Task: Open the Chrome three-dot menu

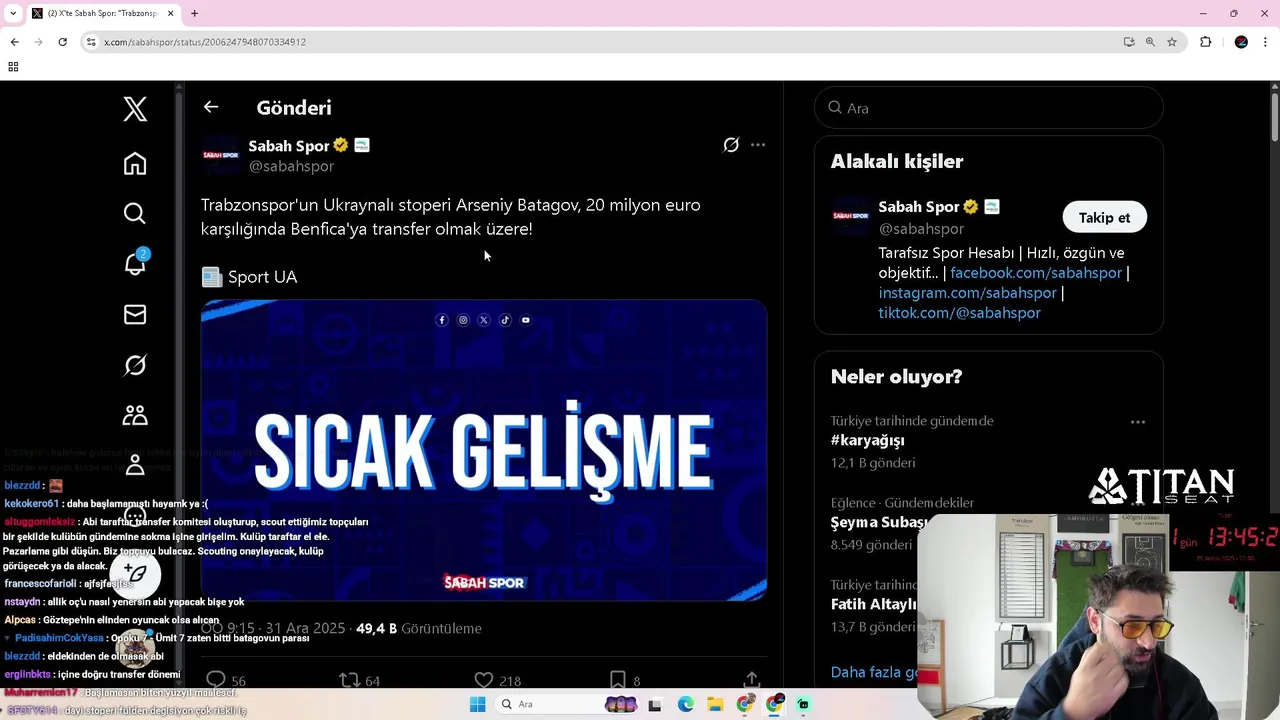Action: pyautogui.click(x=1266, y=42)
